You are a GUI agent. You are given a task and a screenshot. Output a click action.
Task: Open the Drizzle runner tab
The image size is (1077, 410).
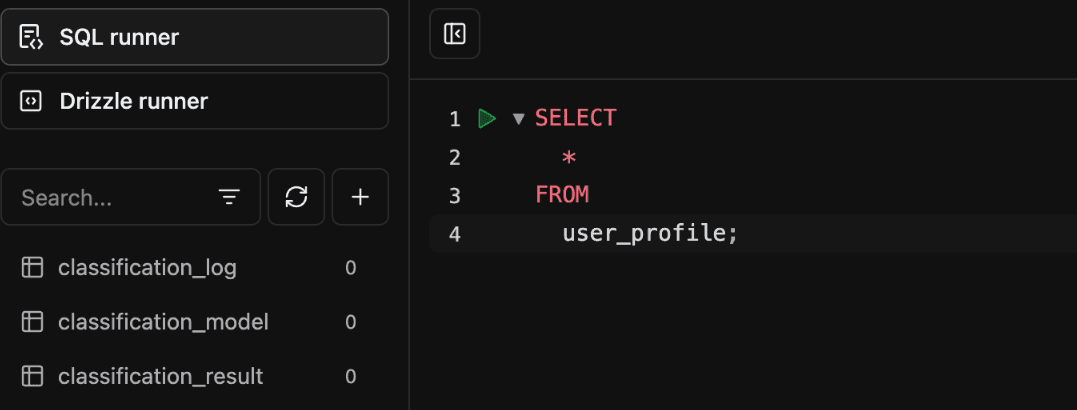point(195,101)
